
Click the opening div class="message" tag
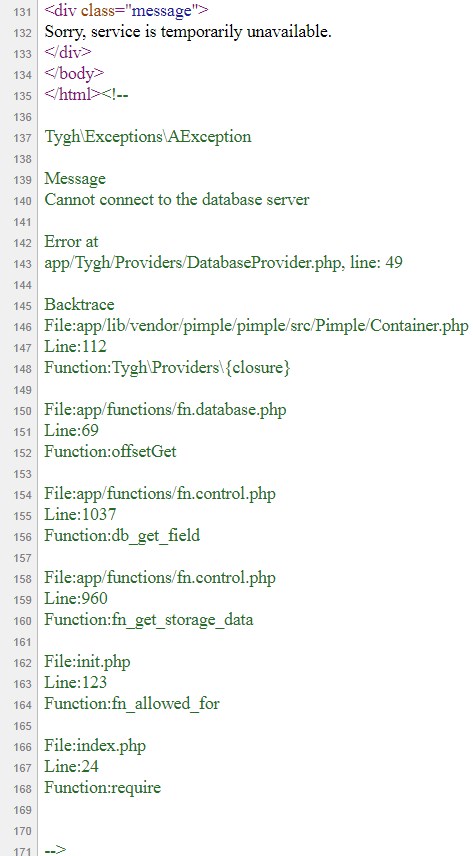coord(127,10)
